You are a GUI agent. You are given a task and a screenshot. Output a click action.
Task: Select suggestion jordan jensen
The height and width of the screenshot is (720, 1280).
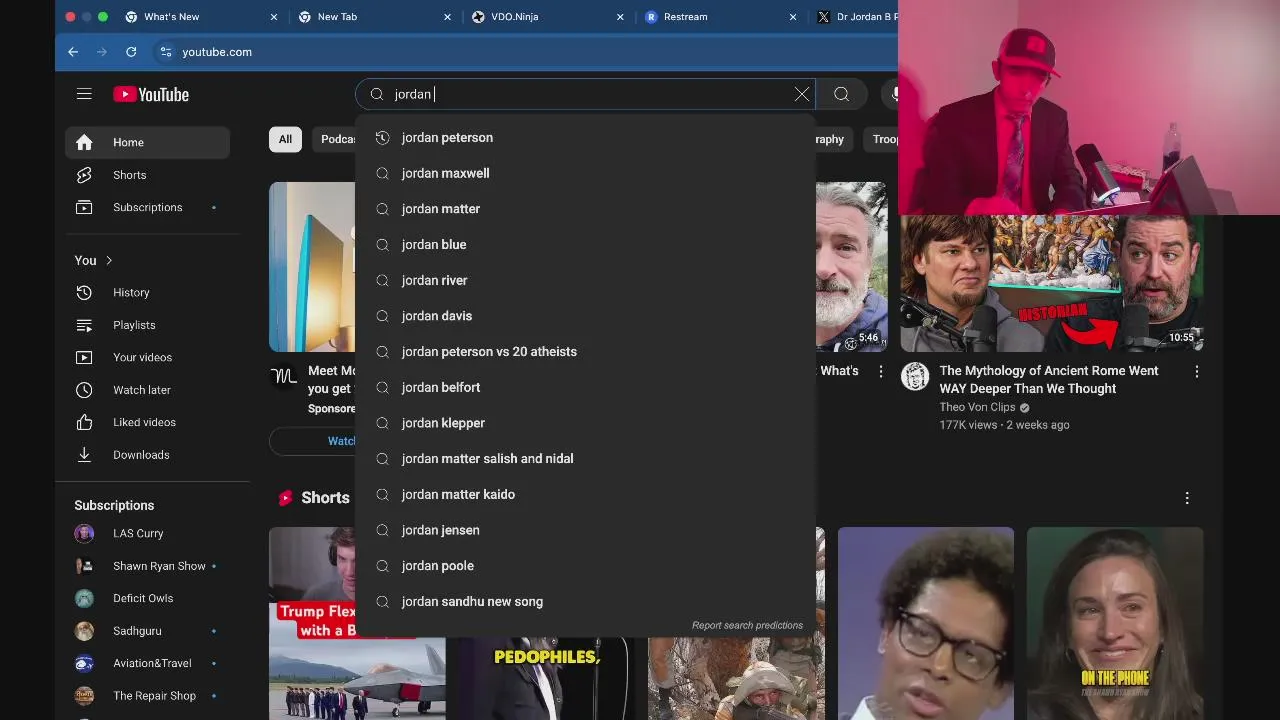pyautogui.click(x=585, y=530)
